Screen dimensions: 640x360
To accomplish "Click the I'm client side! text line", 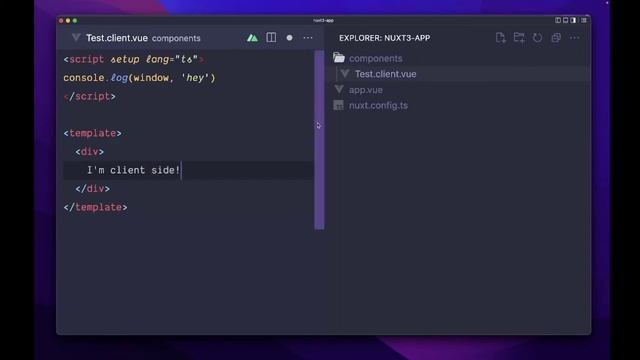I will pos(133,170).
